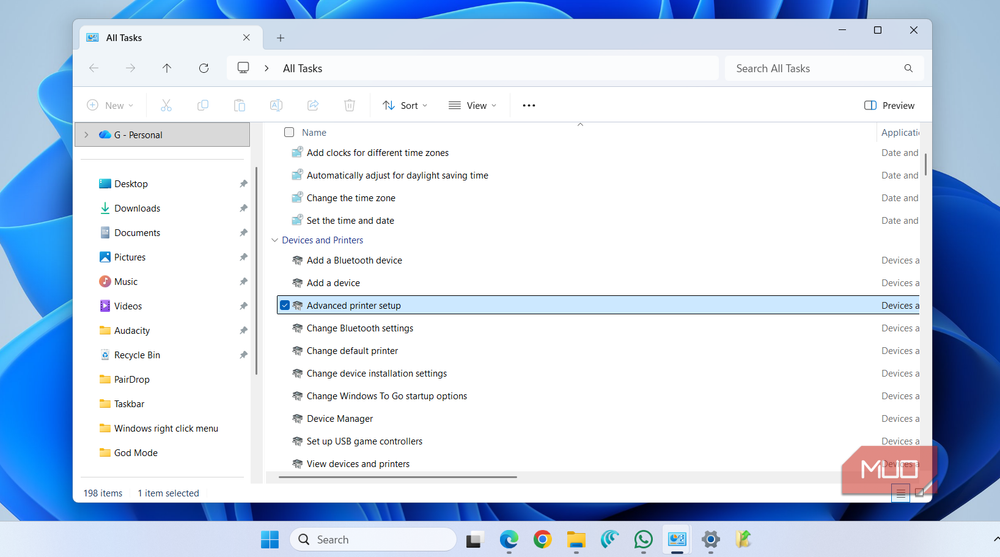Click the address bar breadcrumb chevron
Screen dimensions: 1000x557
tap(267, 68)
